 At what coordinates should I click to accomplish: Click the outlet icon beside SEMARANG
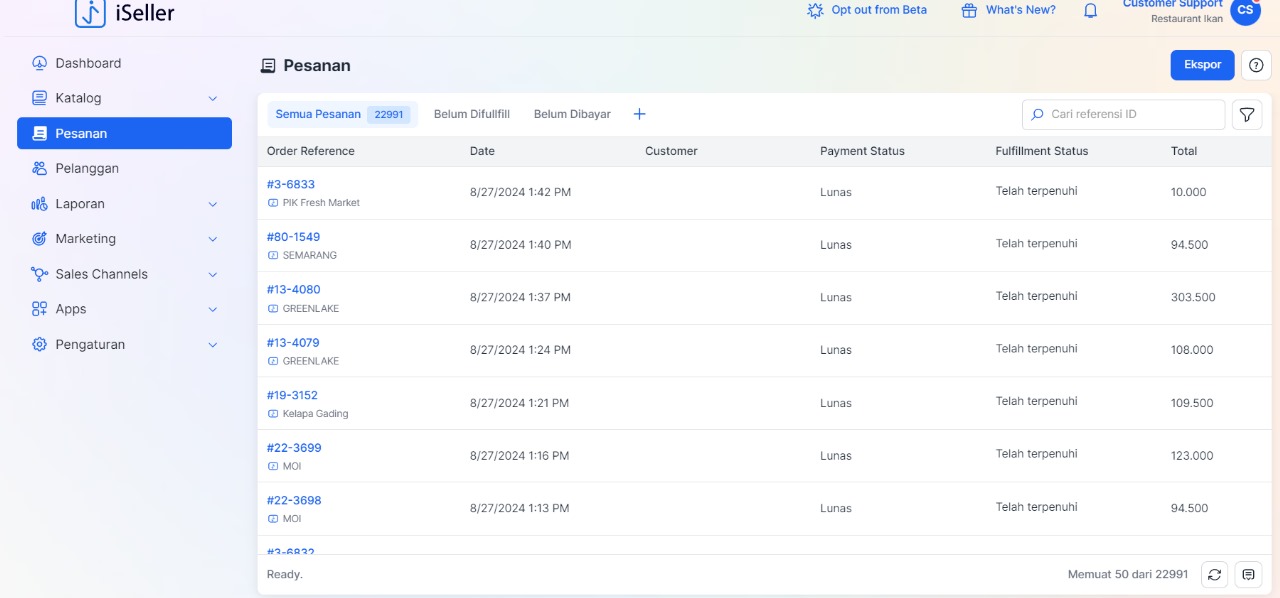click(x=273, y=256)
